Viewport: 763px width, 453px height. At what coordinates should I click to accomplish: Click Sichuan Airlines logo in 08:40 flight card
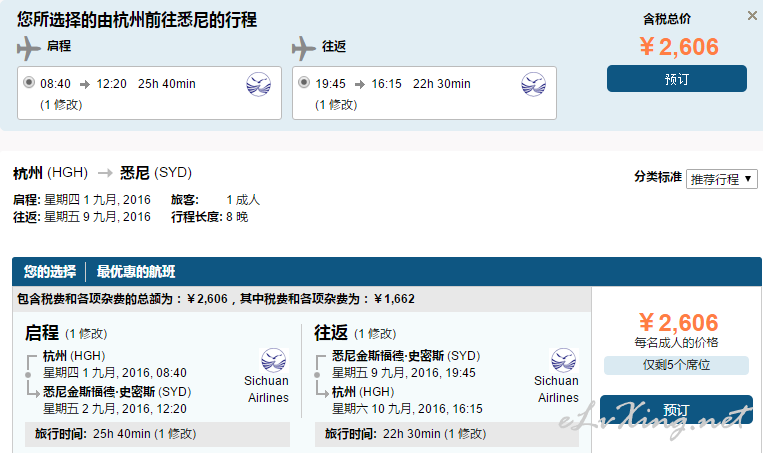pyautogui.click(x=258, y=85)
